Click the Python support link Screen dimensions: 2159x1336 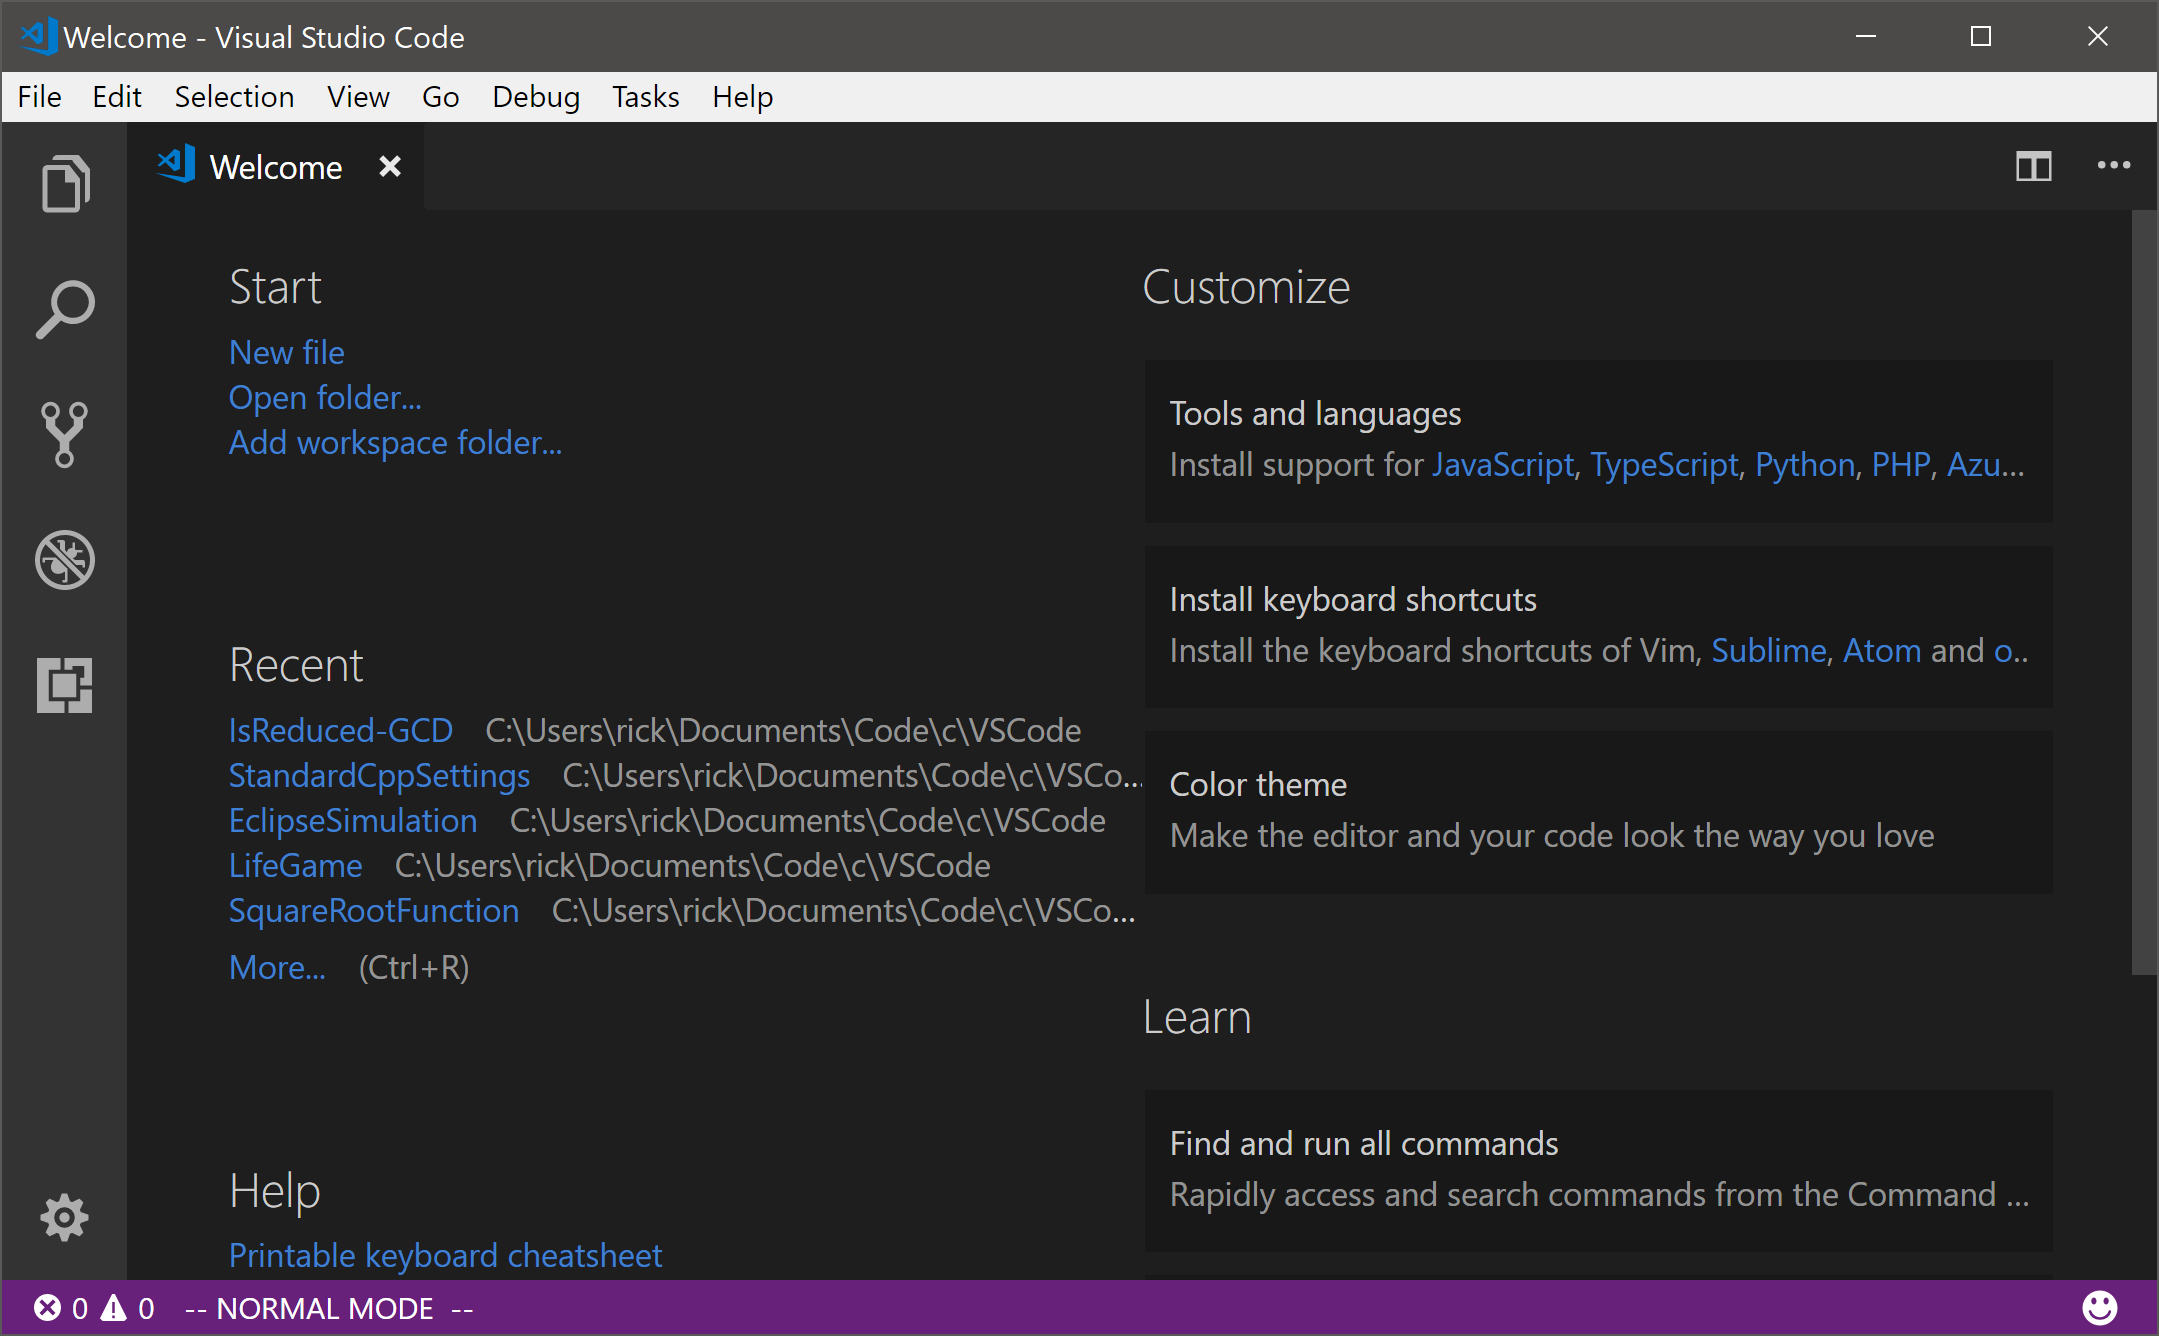pos(1805,464)
